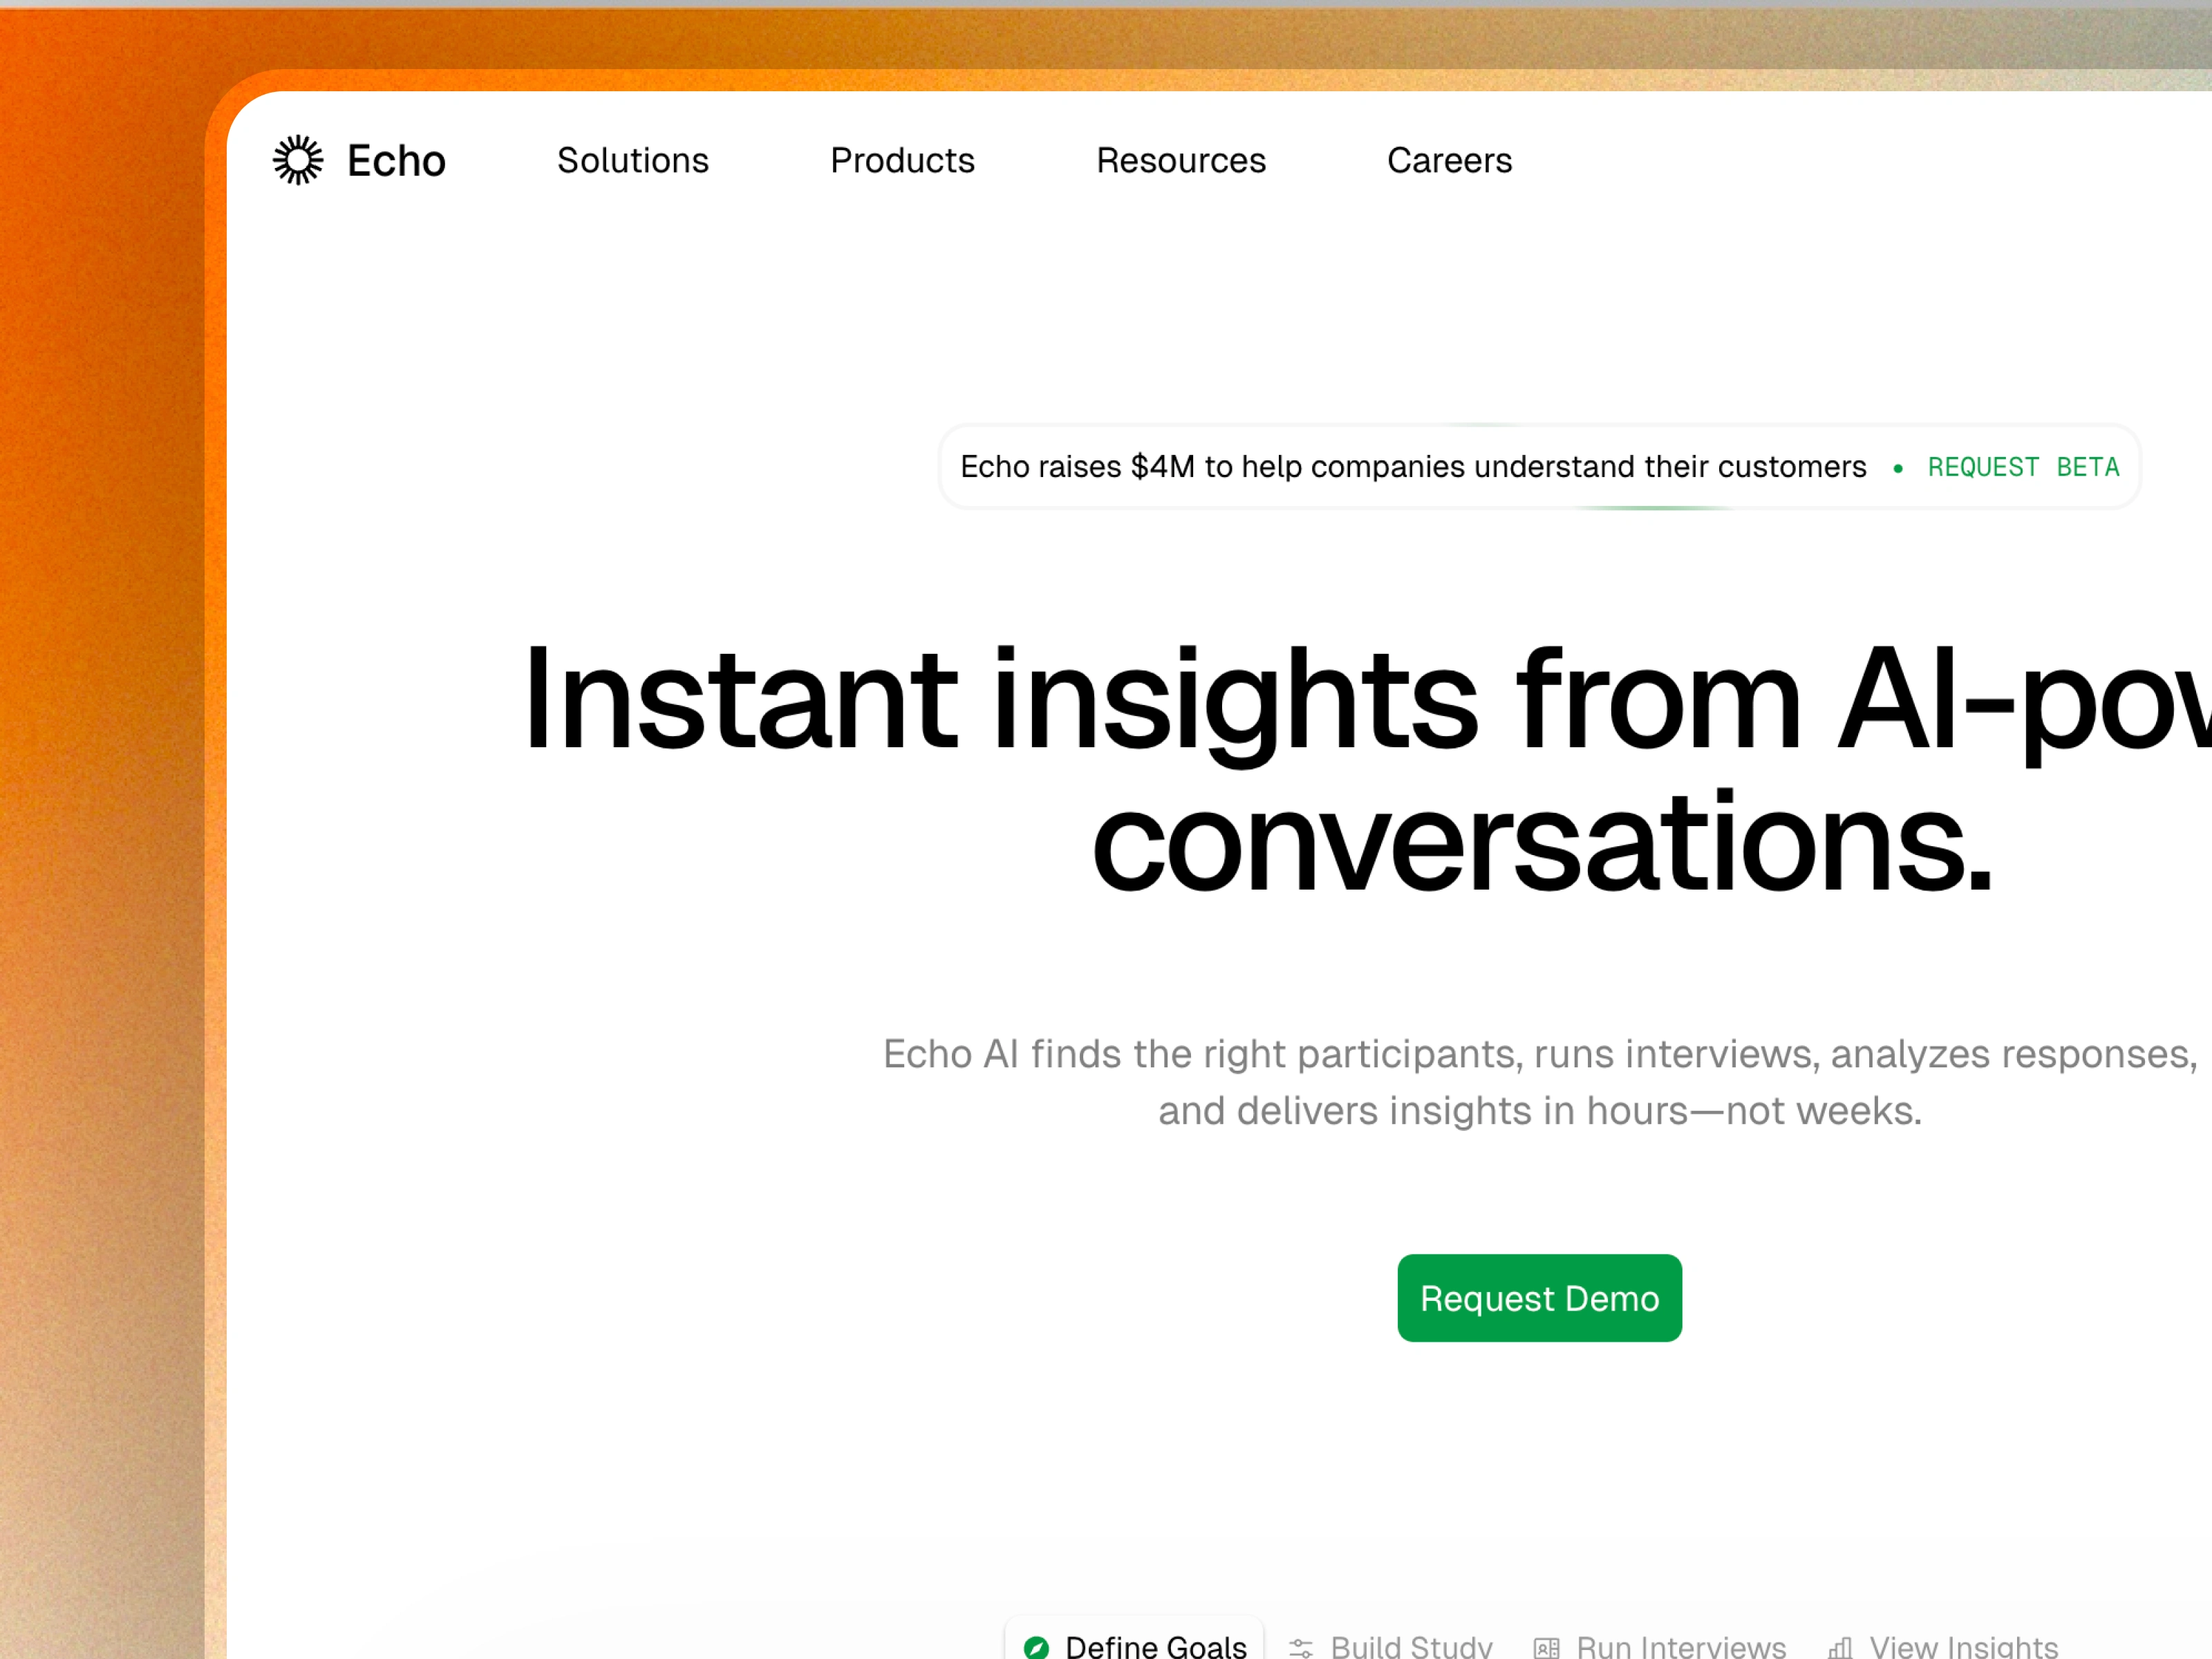The width and height of the screenshot is (2212, 1659).
Task: Click the sliders icon beside Build Study
Action: (1300, 1648)
